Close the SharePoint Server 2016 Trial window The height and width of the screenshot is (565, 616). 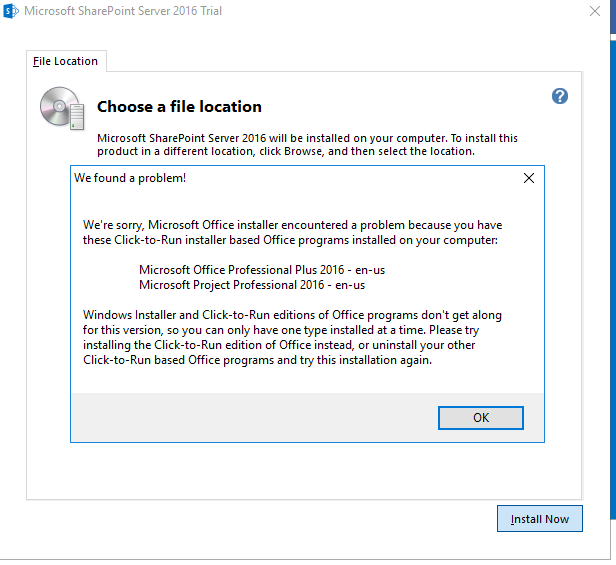click(x=595, y=11)
